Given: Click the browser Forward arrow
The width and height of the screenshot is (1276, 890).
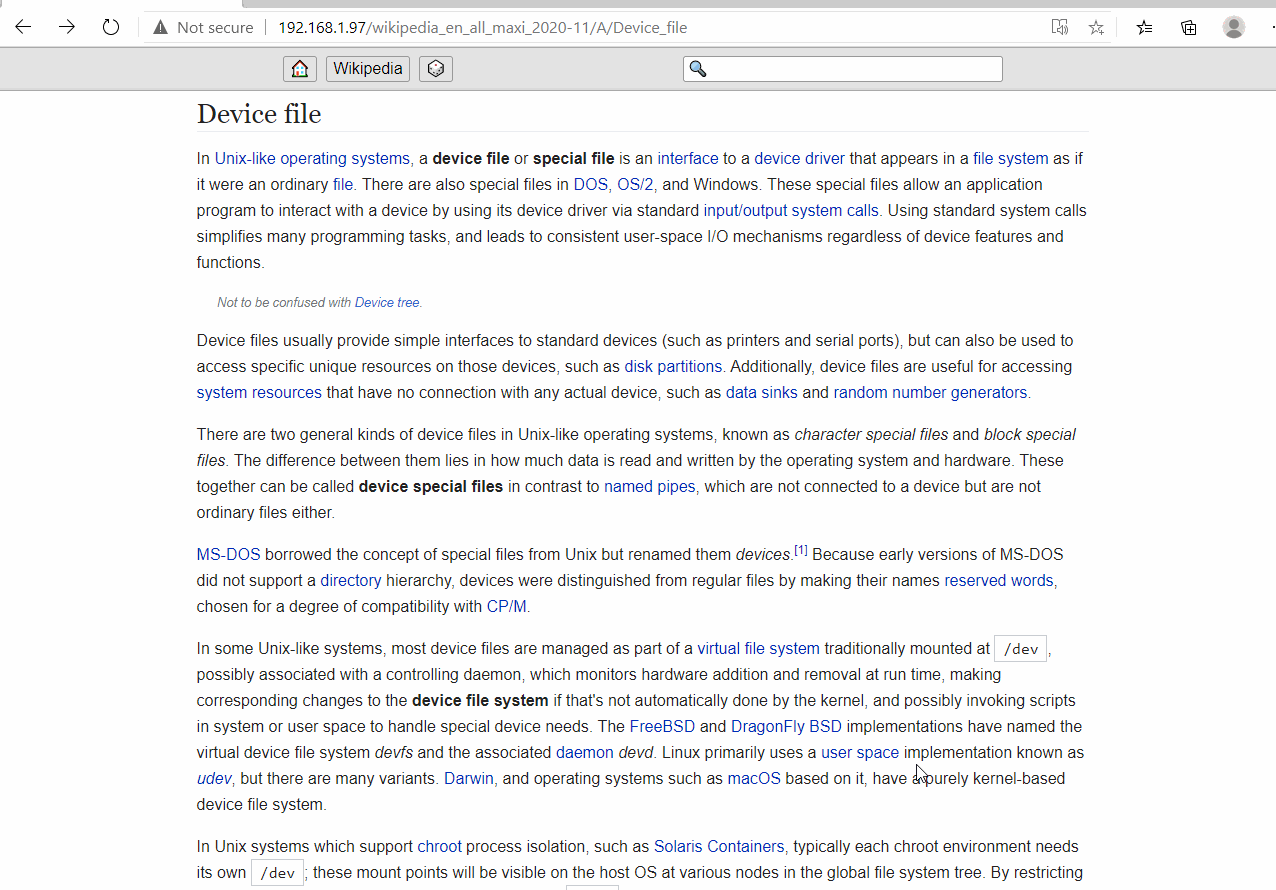Looking at the screenshot, I should click(x=67, y=27).
